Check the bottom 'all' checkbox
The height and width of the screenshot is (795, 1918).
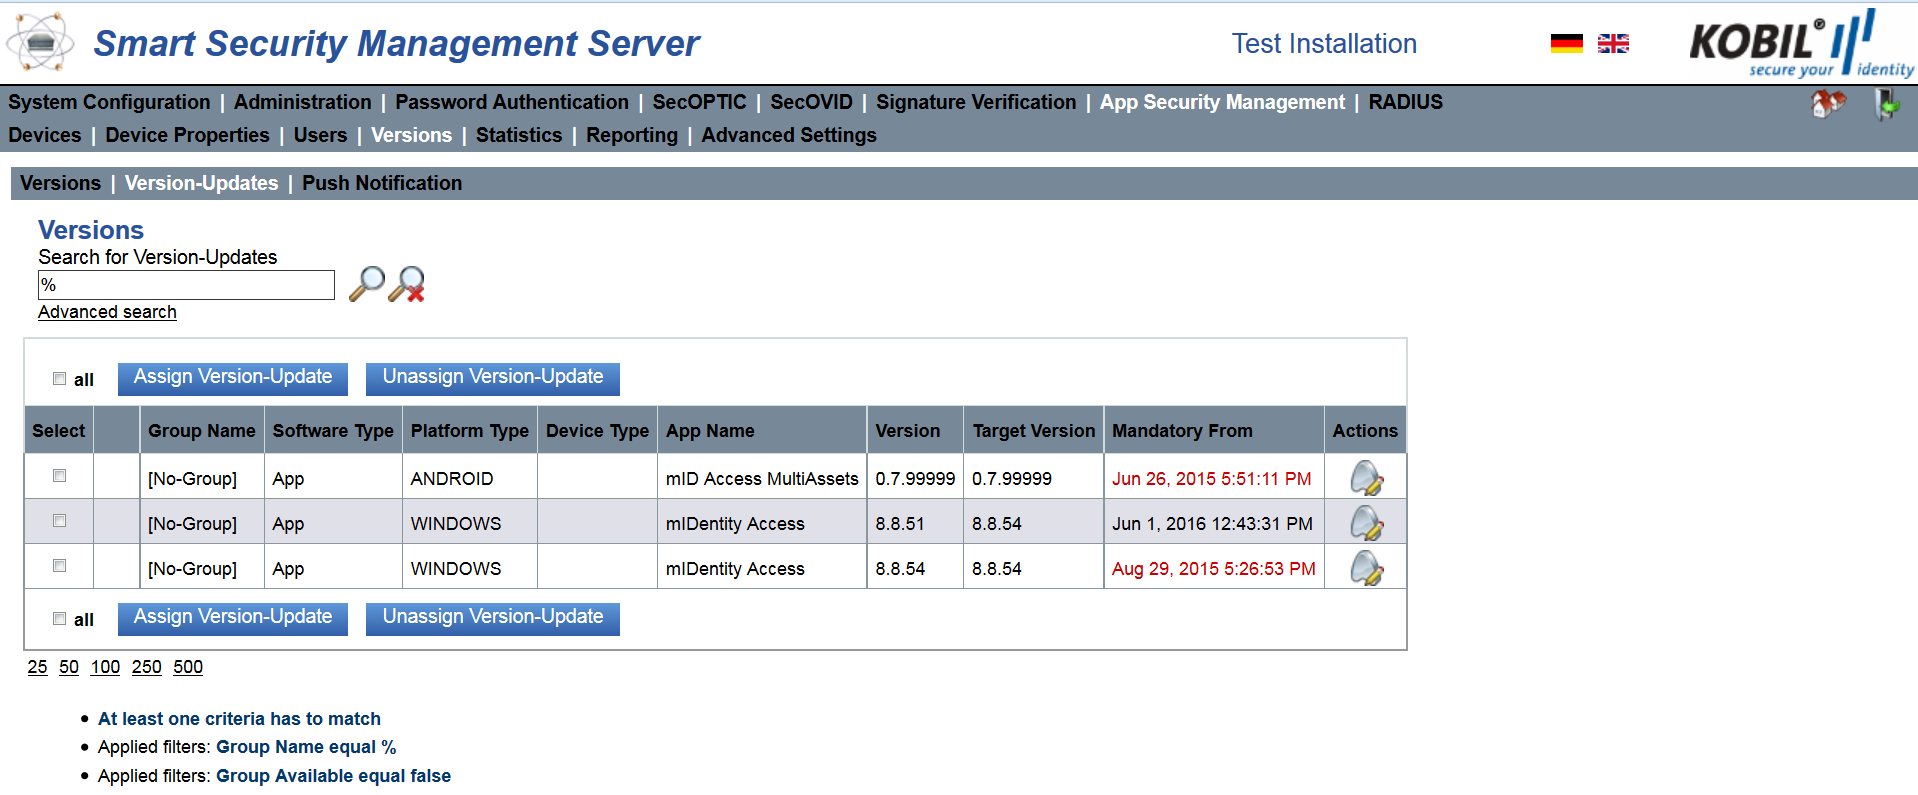[x=60, y=619]
